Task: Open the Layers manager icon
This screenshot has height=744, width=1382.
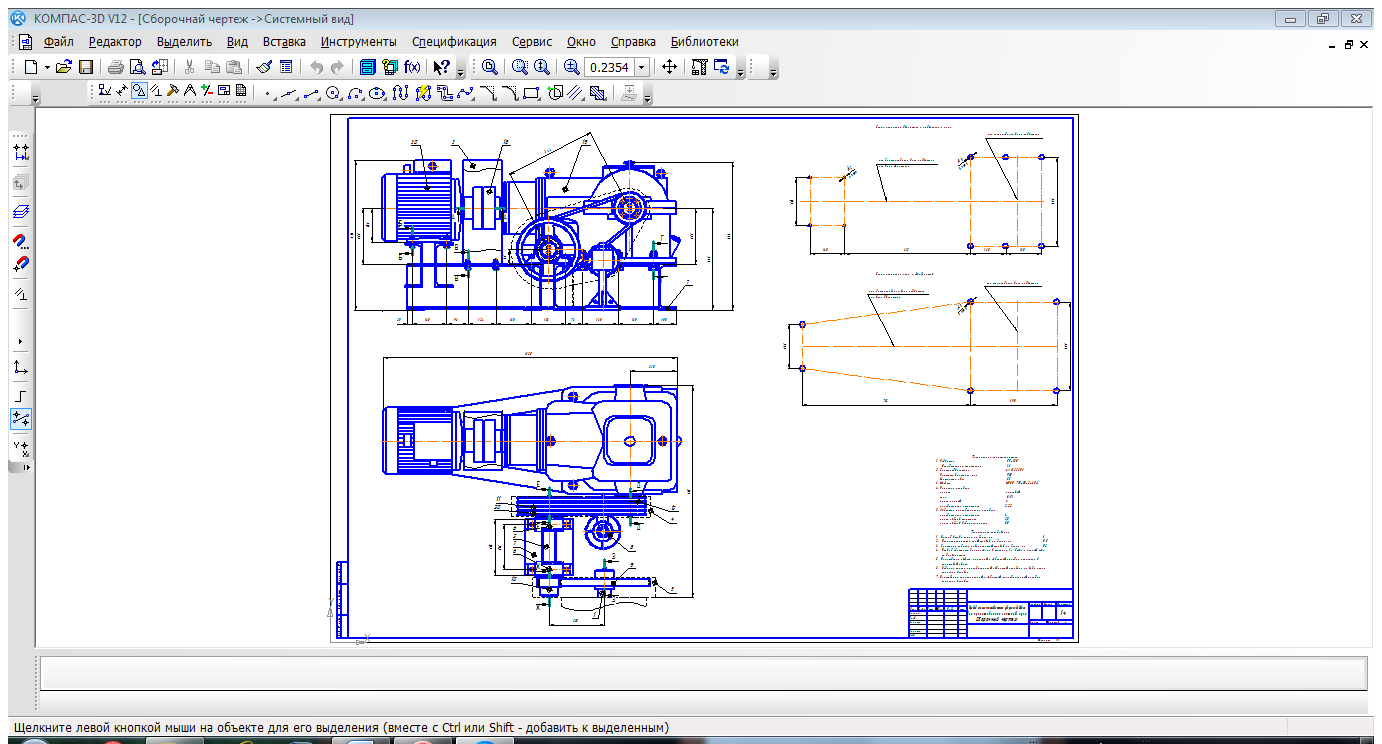Action: [21, 212]
